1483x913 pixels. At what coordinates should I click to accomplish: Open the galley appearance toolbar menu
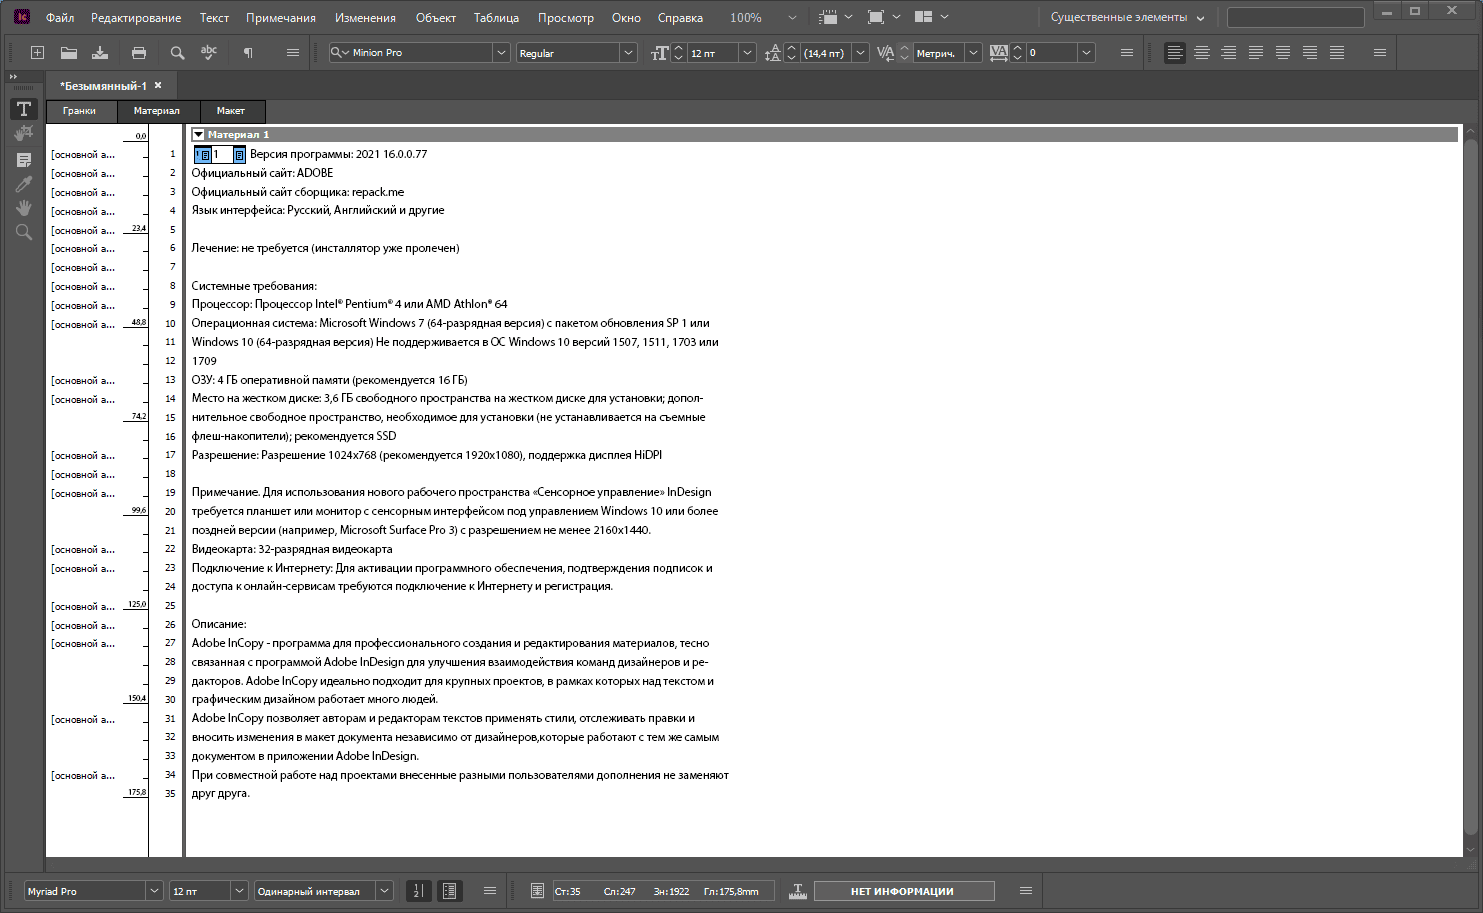(x=490, y=891)
